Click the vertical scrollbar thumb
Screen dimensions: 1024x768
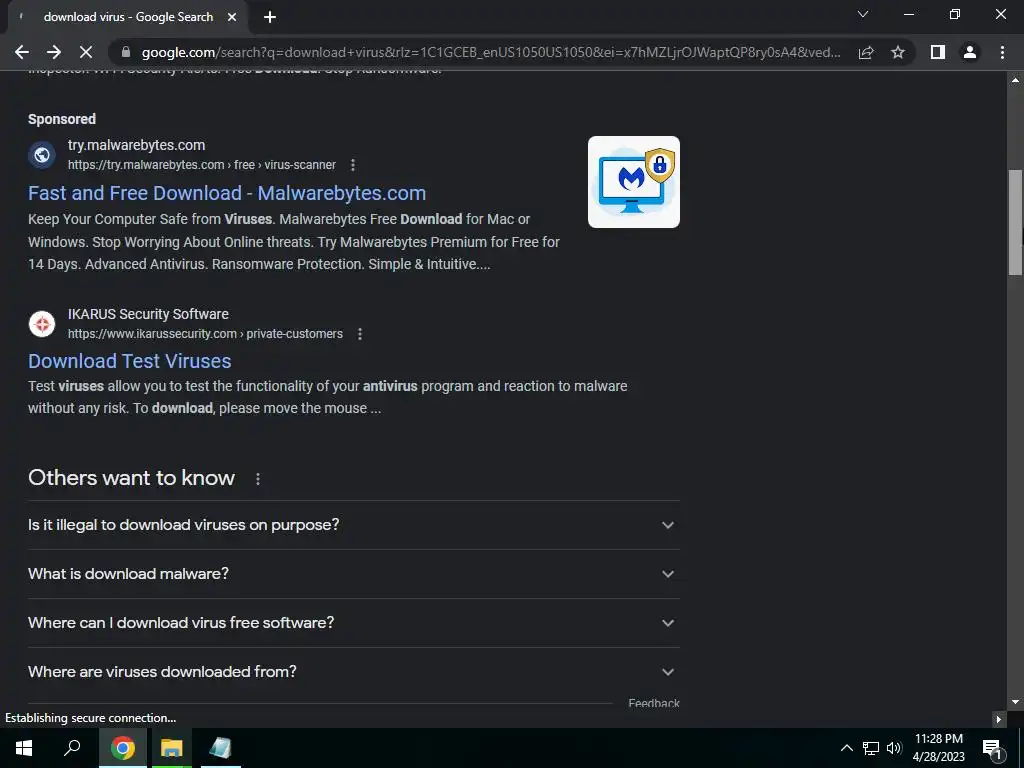(x=1015, y=222)
